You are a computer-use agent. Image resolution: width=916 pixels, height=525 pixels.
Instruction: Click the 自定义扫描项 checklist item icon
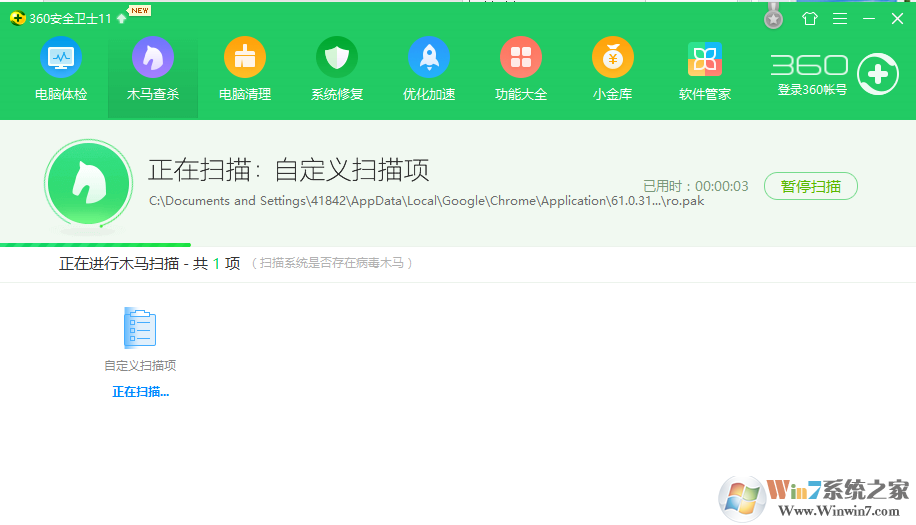click(140, 328)
